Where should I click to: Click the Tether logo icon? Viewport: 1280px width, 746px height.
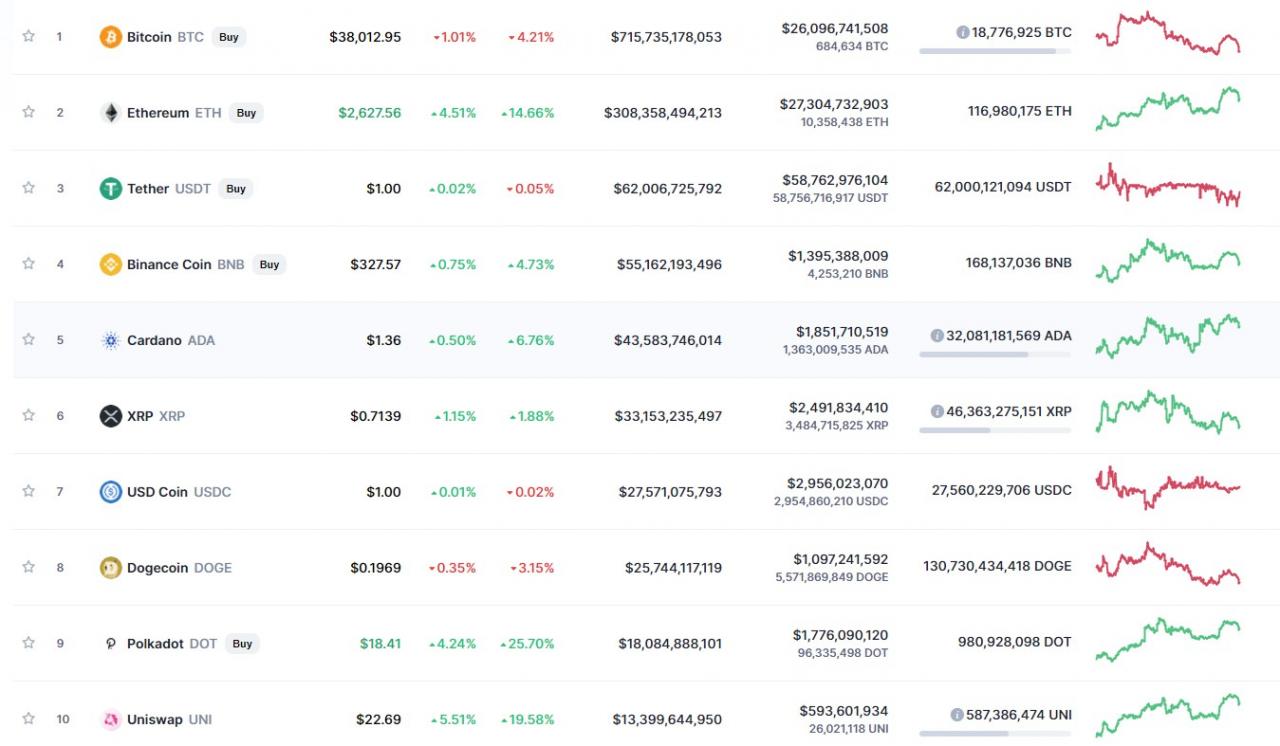click(110, 189)
